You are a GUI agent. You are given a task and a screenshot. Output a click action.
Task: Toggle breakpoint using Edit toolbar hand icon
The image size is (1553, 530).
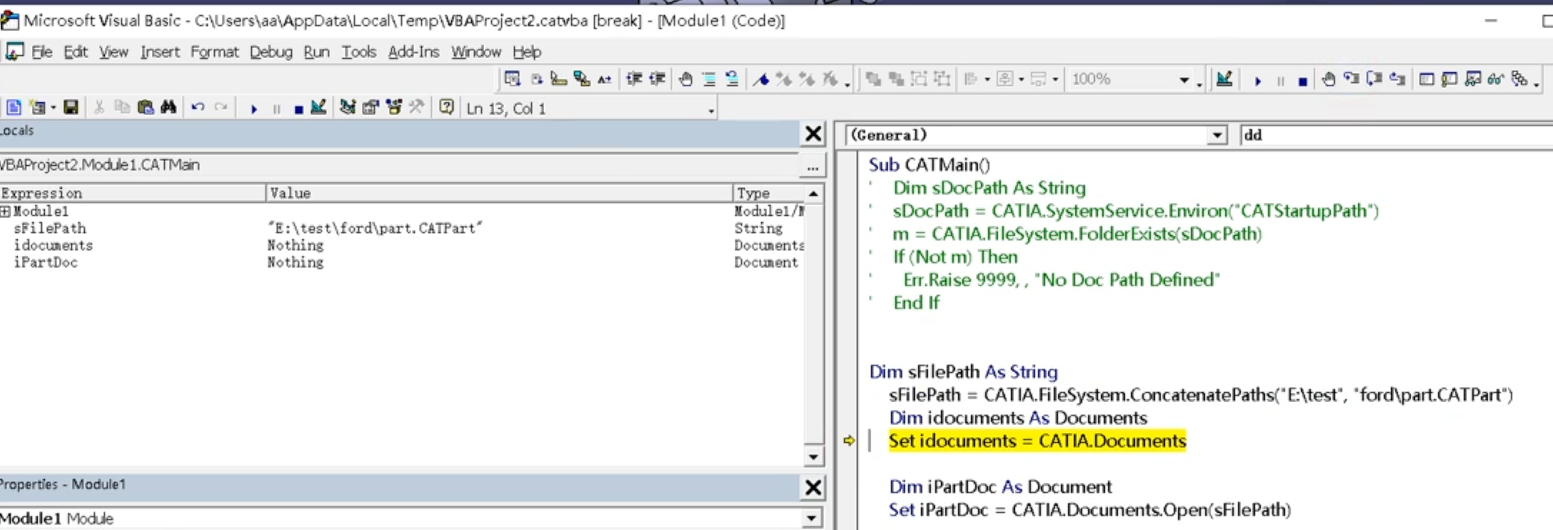(686, 79)
